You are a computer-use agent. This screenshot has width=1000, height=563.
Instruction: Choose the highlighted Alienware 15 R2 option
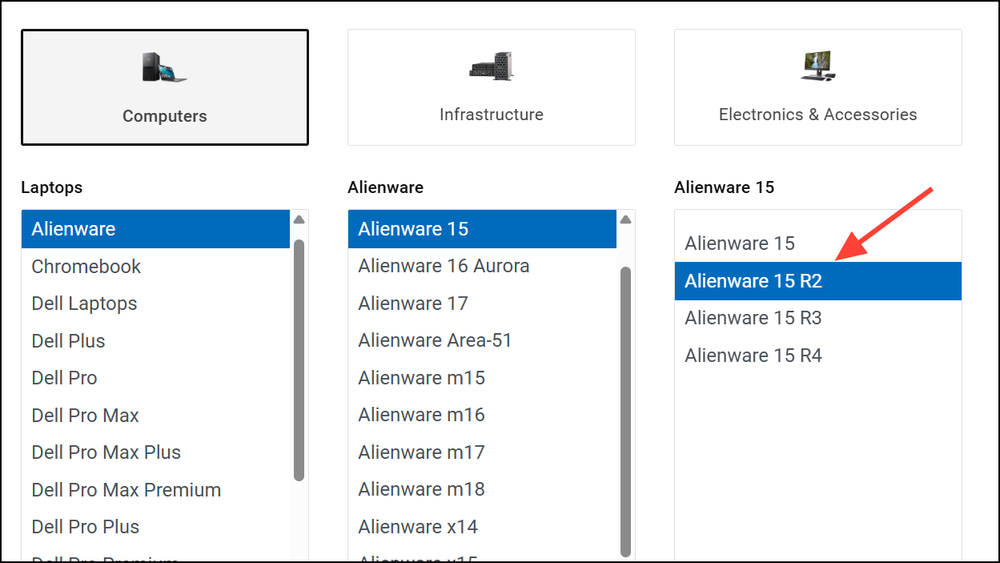pos(818,281)
